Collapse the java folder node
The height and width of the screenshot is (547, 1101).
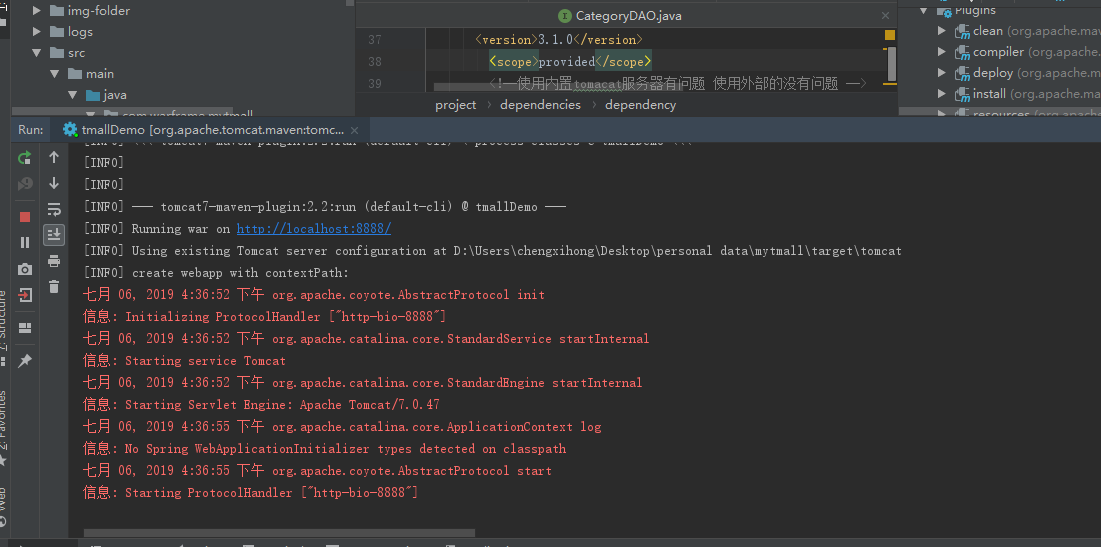pos(72,95)
